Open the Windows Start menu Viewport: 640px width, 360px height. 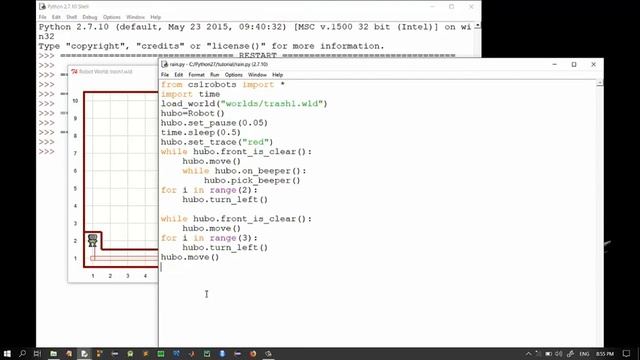(7, 353)
